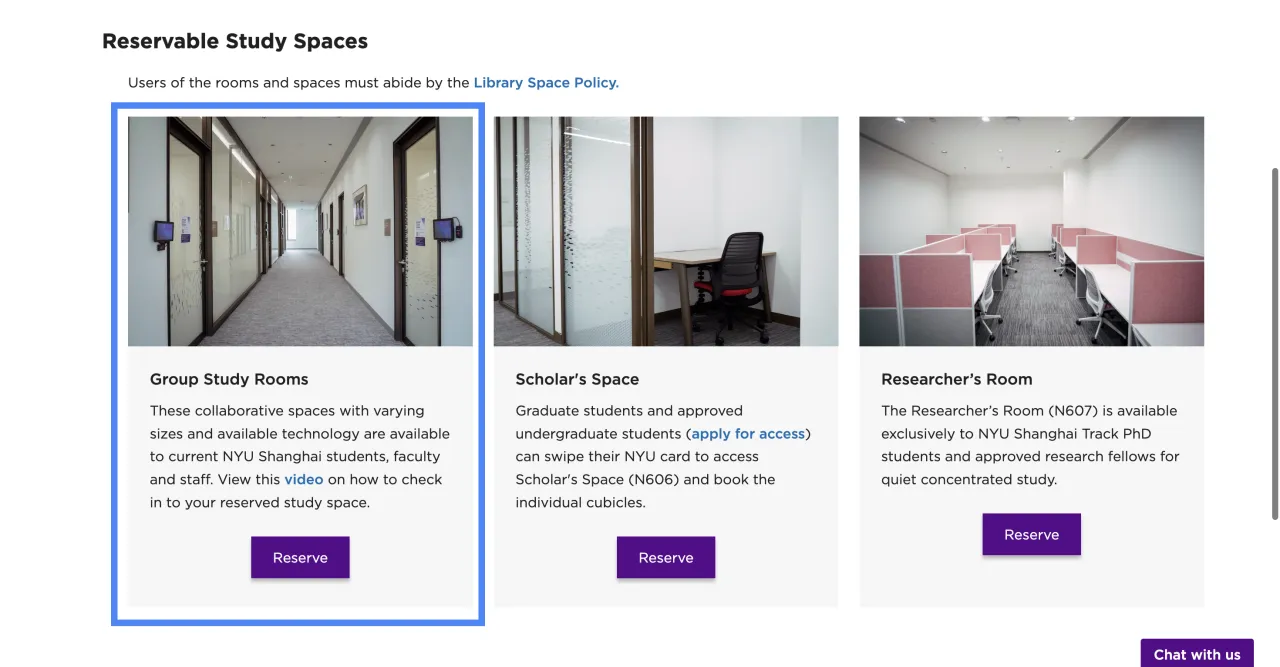Screen dimensions: 1280x667
Task: Click the Researcher's Room desks photo
Action: pyautogui.click(x=1031, y=231)
